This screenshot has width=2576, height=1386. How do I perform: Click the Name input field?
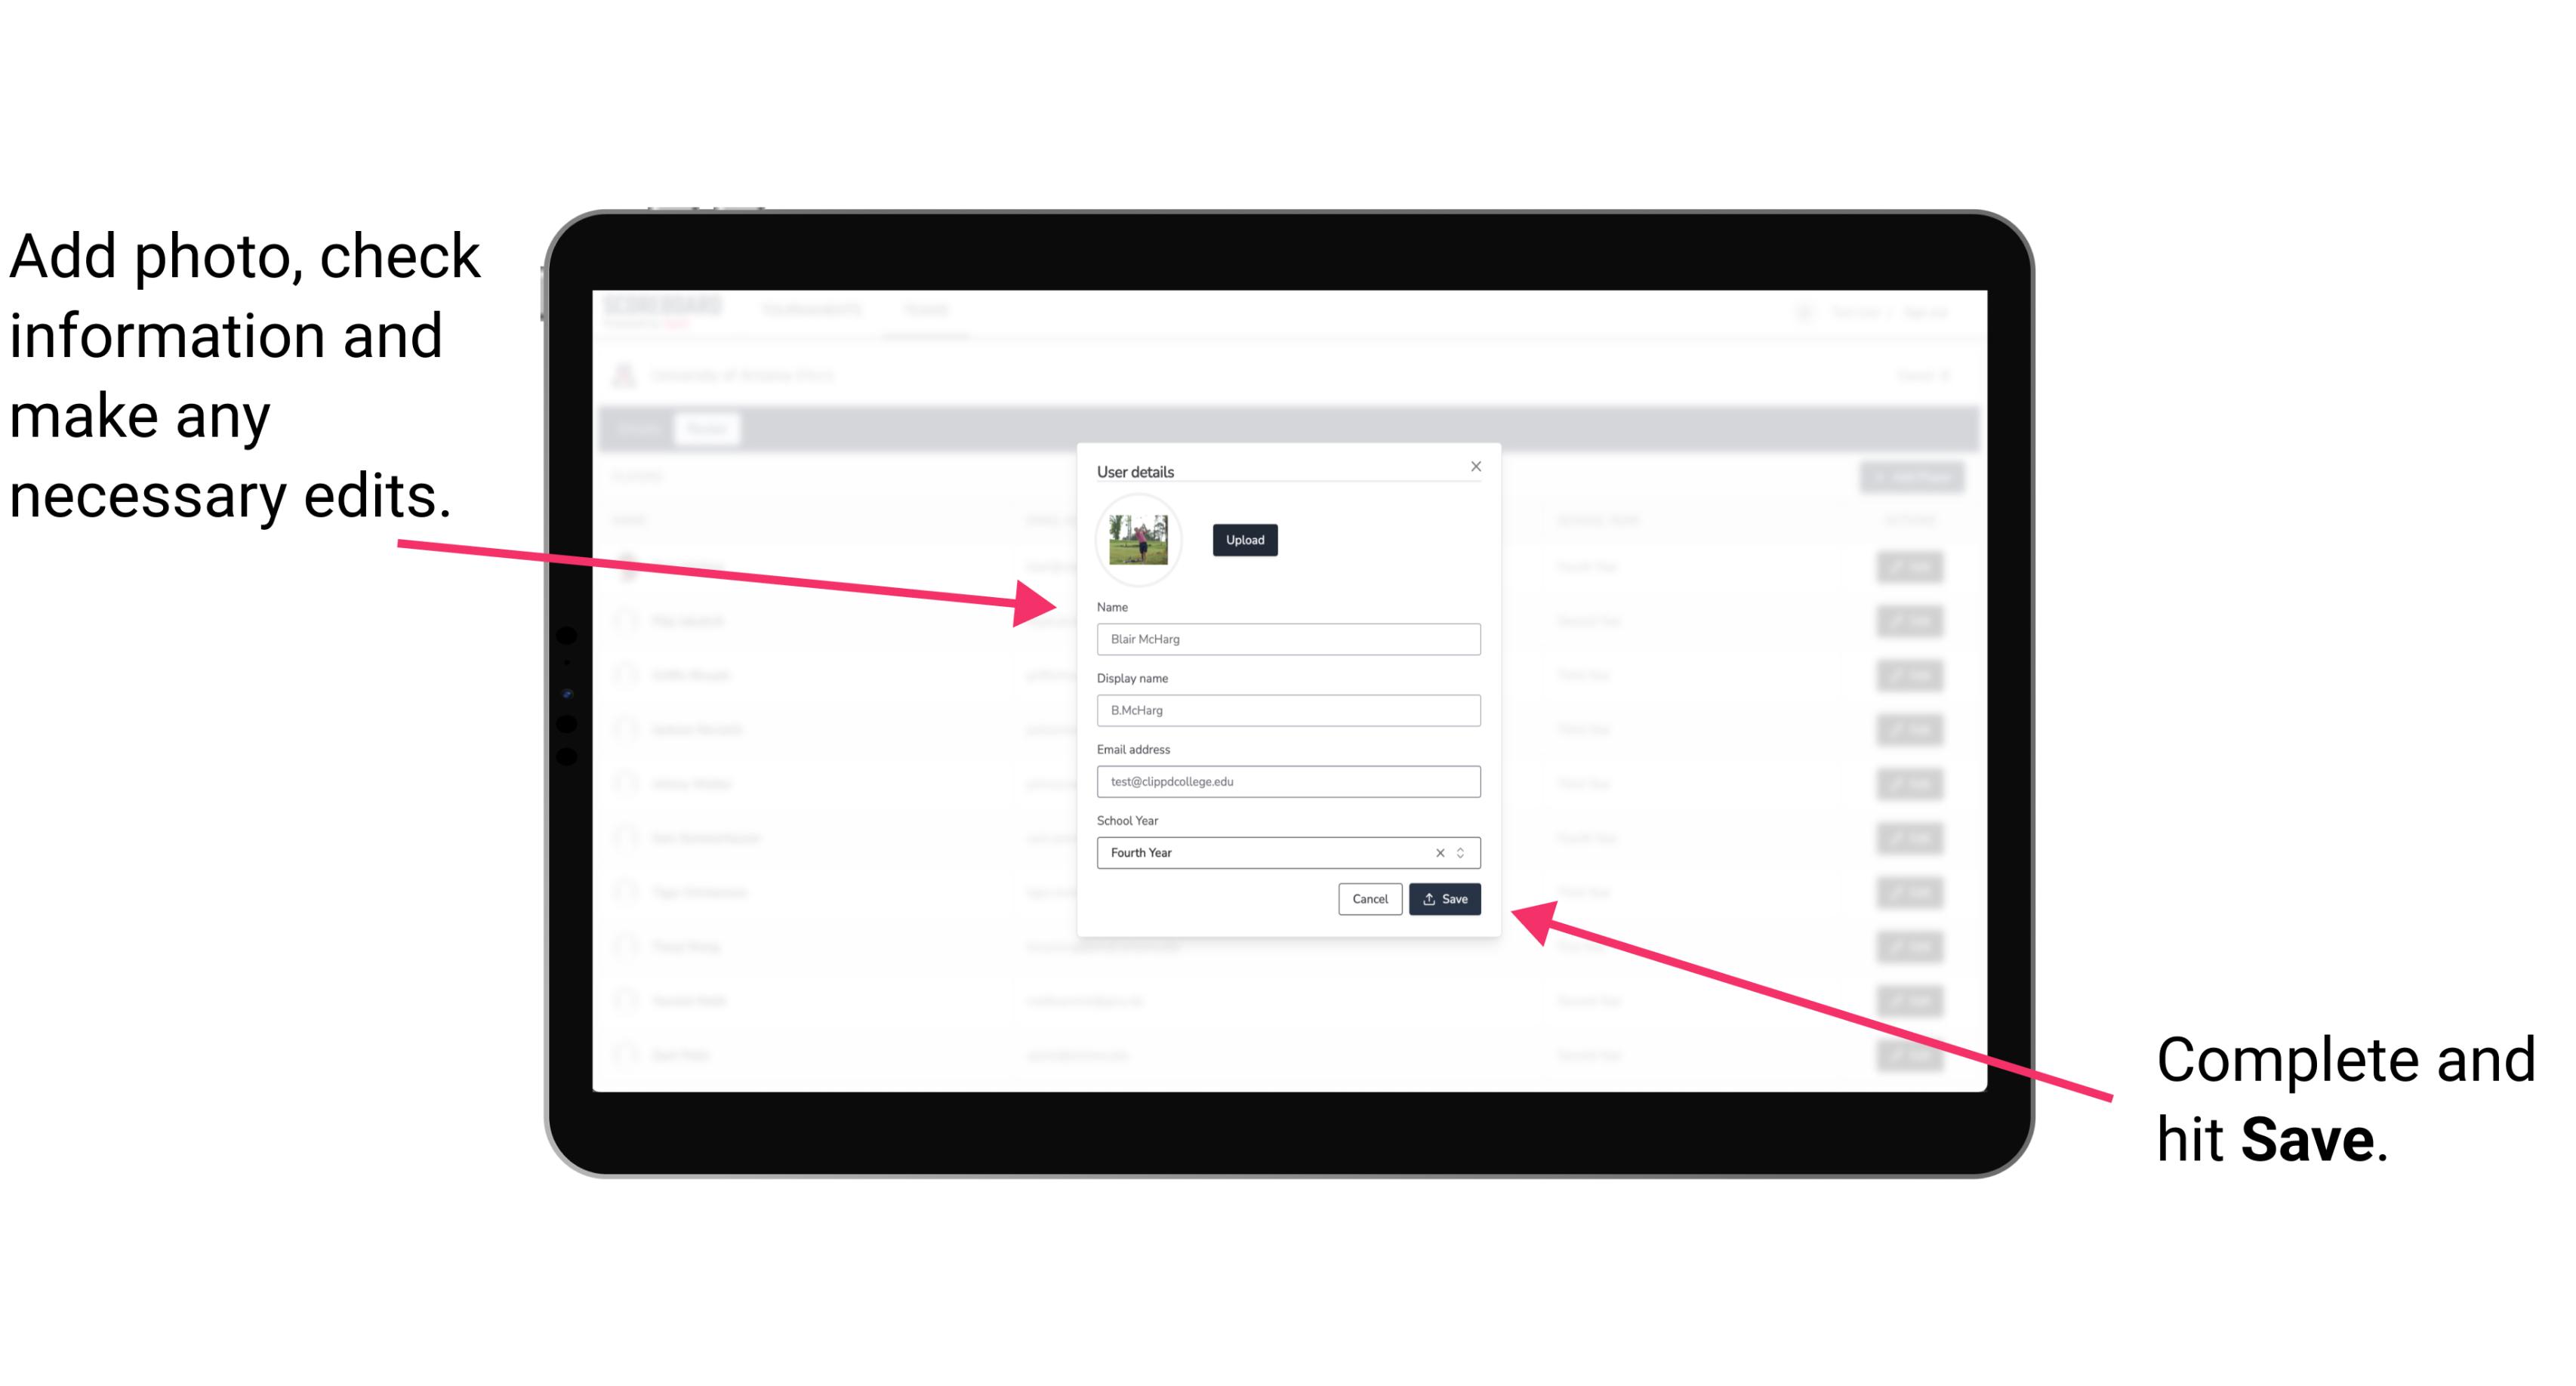tap(1289, 639)
